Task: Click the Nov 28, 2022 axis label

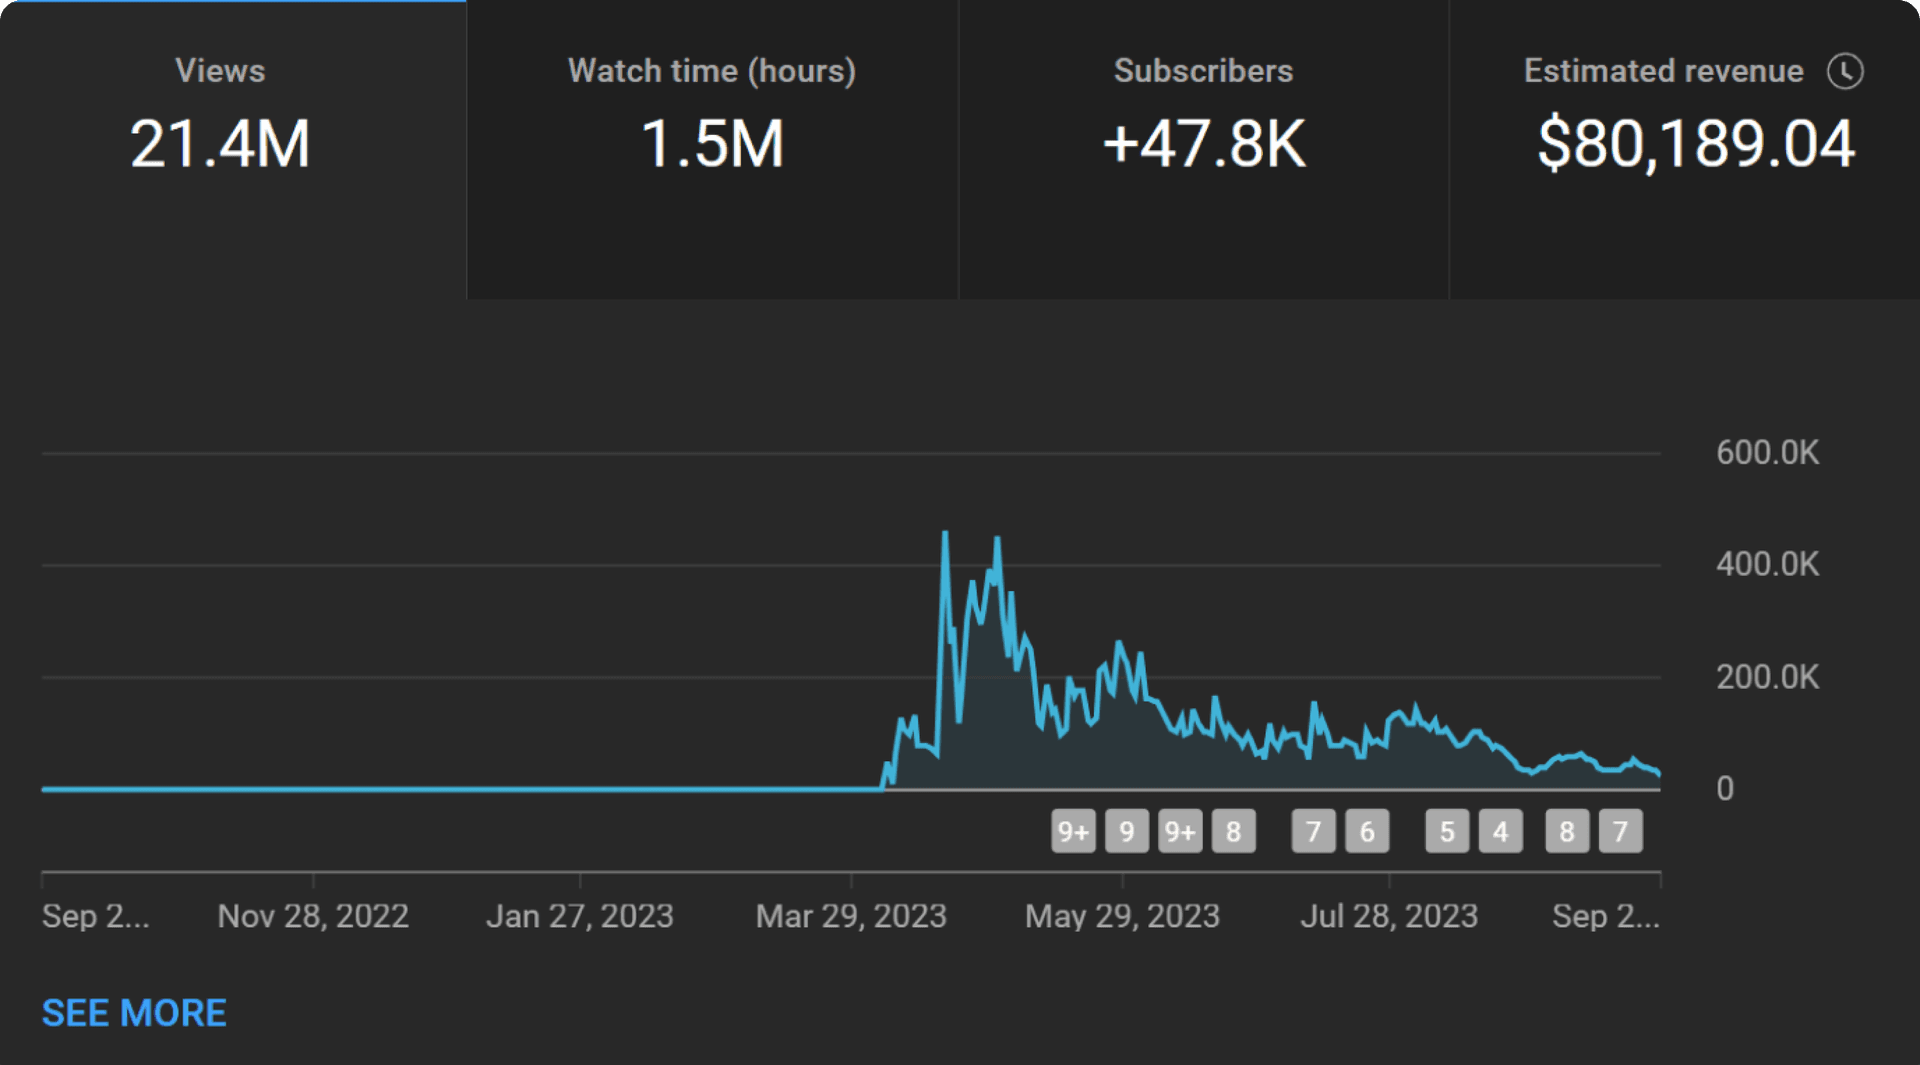Action: [x=313, y=916]
